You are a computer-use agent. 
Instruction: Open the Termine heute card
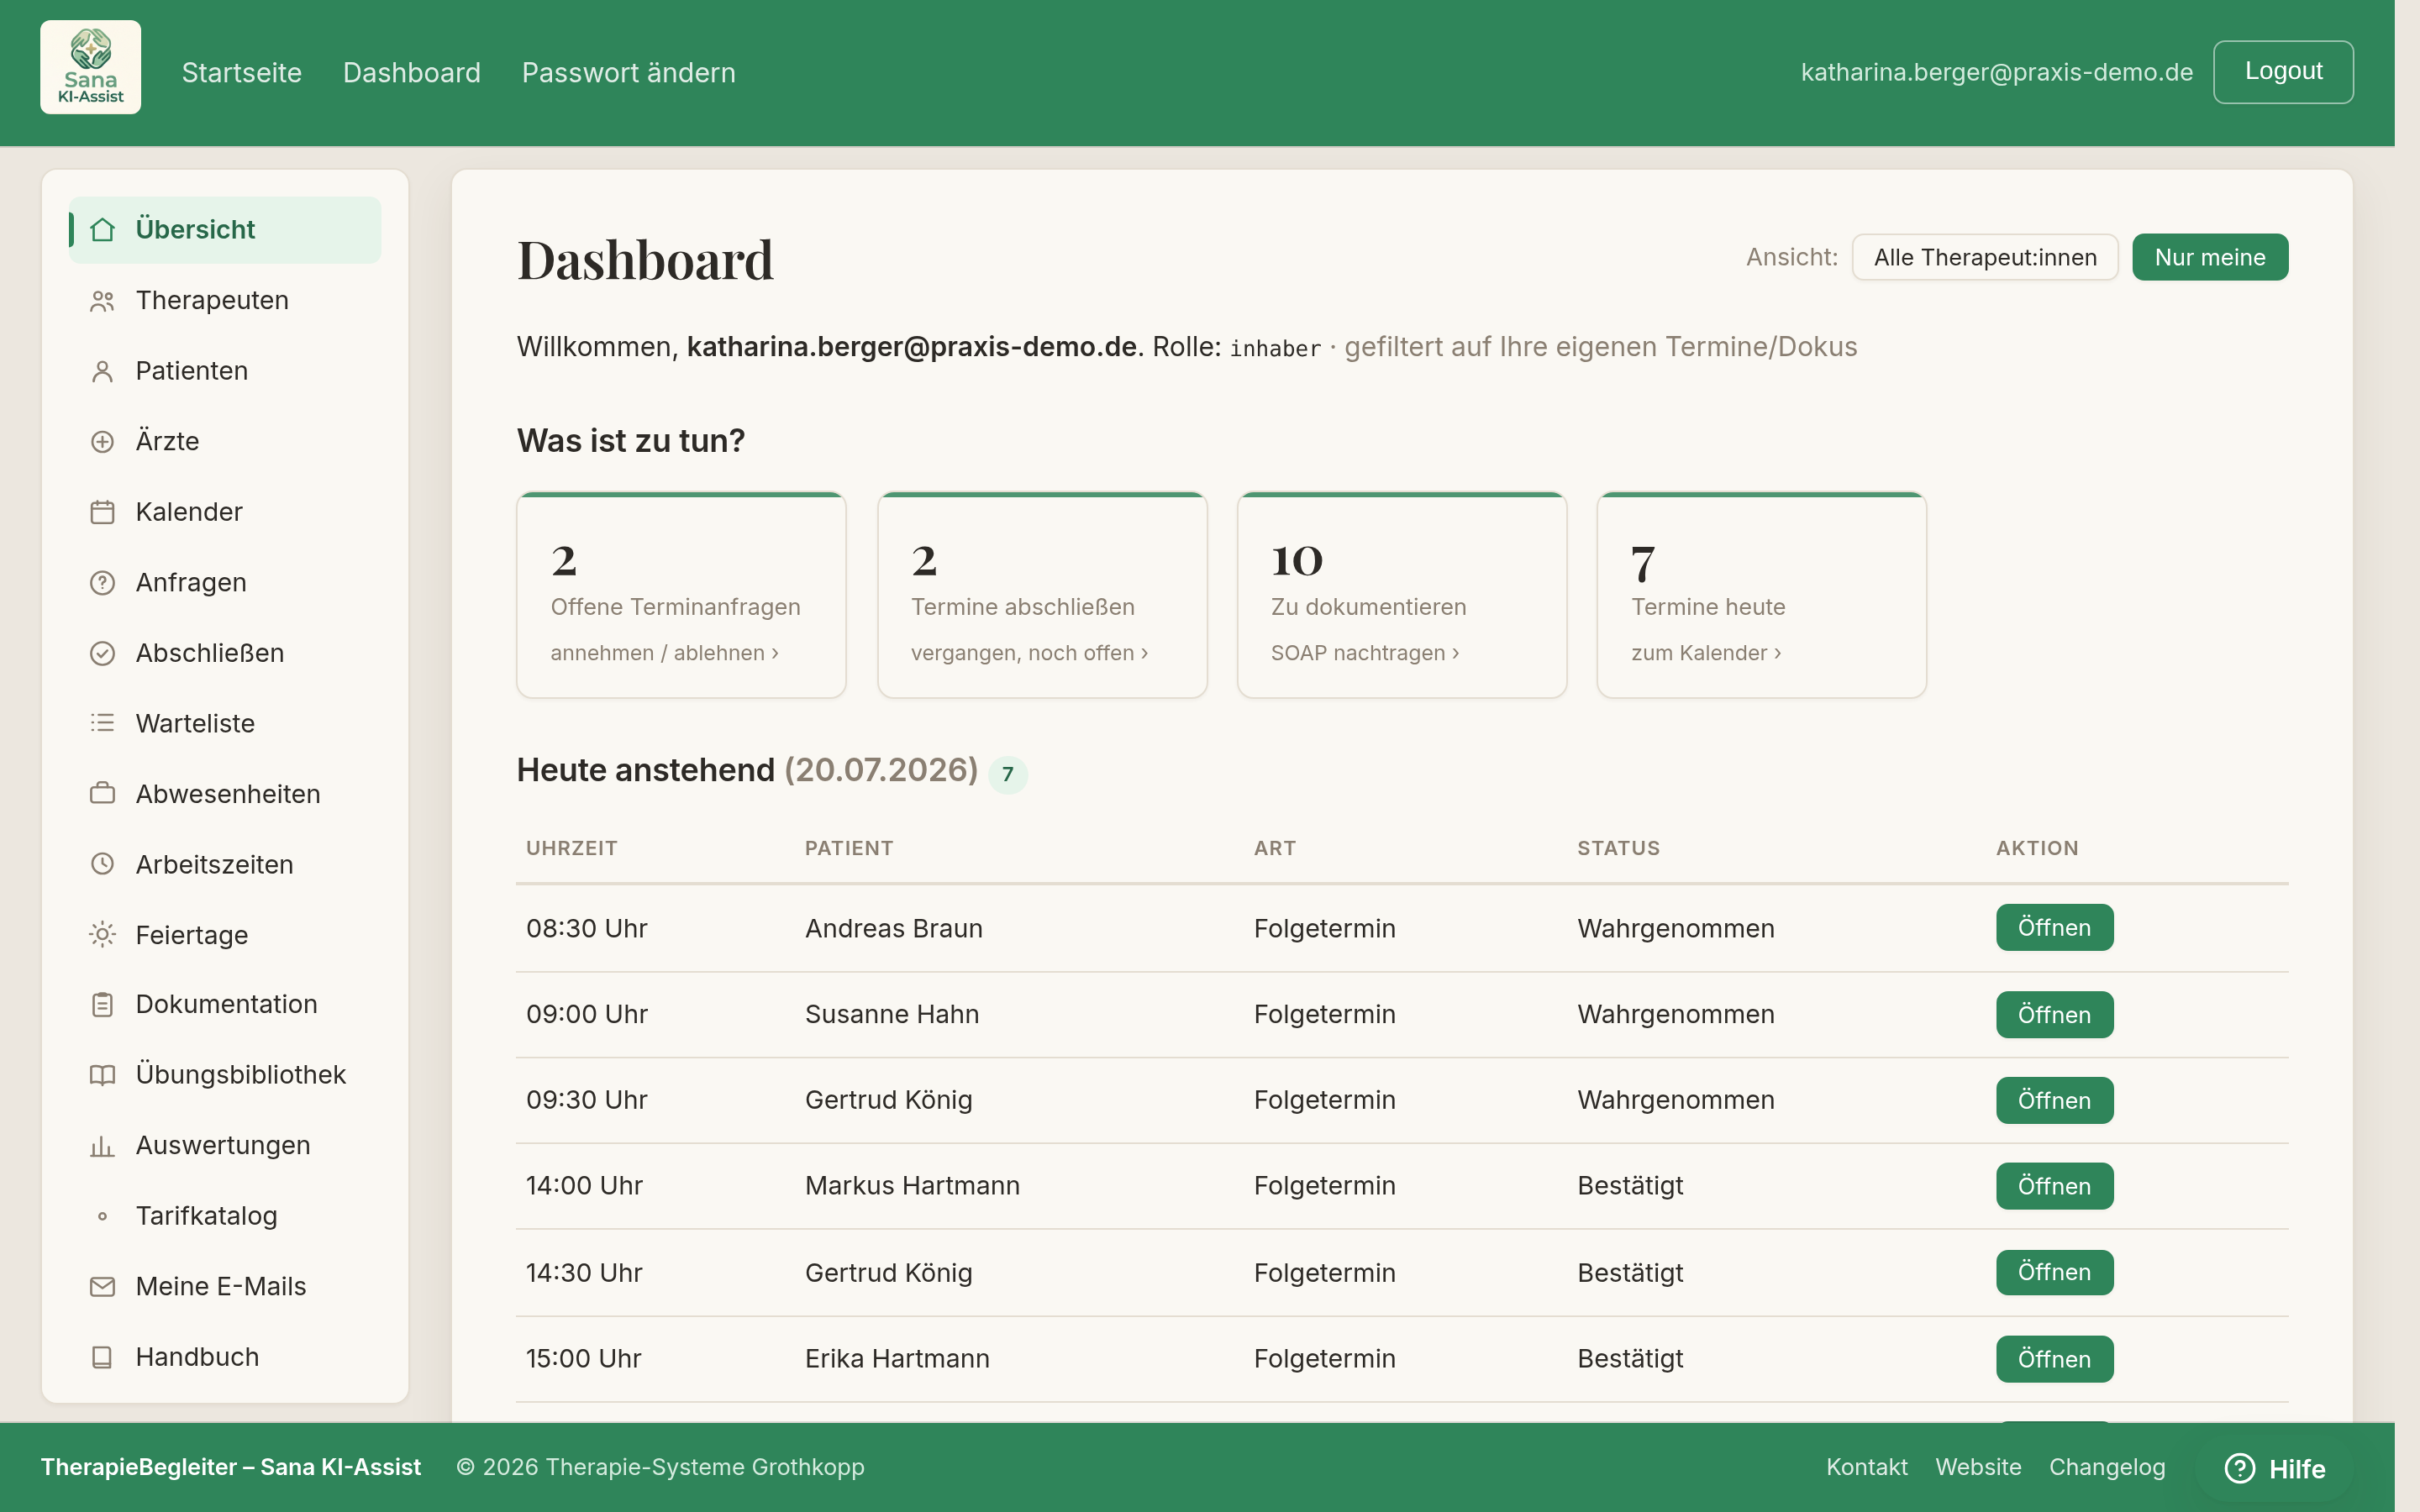tap(1762, 595)
